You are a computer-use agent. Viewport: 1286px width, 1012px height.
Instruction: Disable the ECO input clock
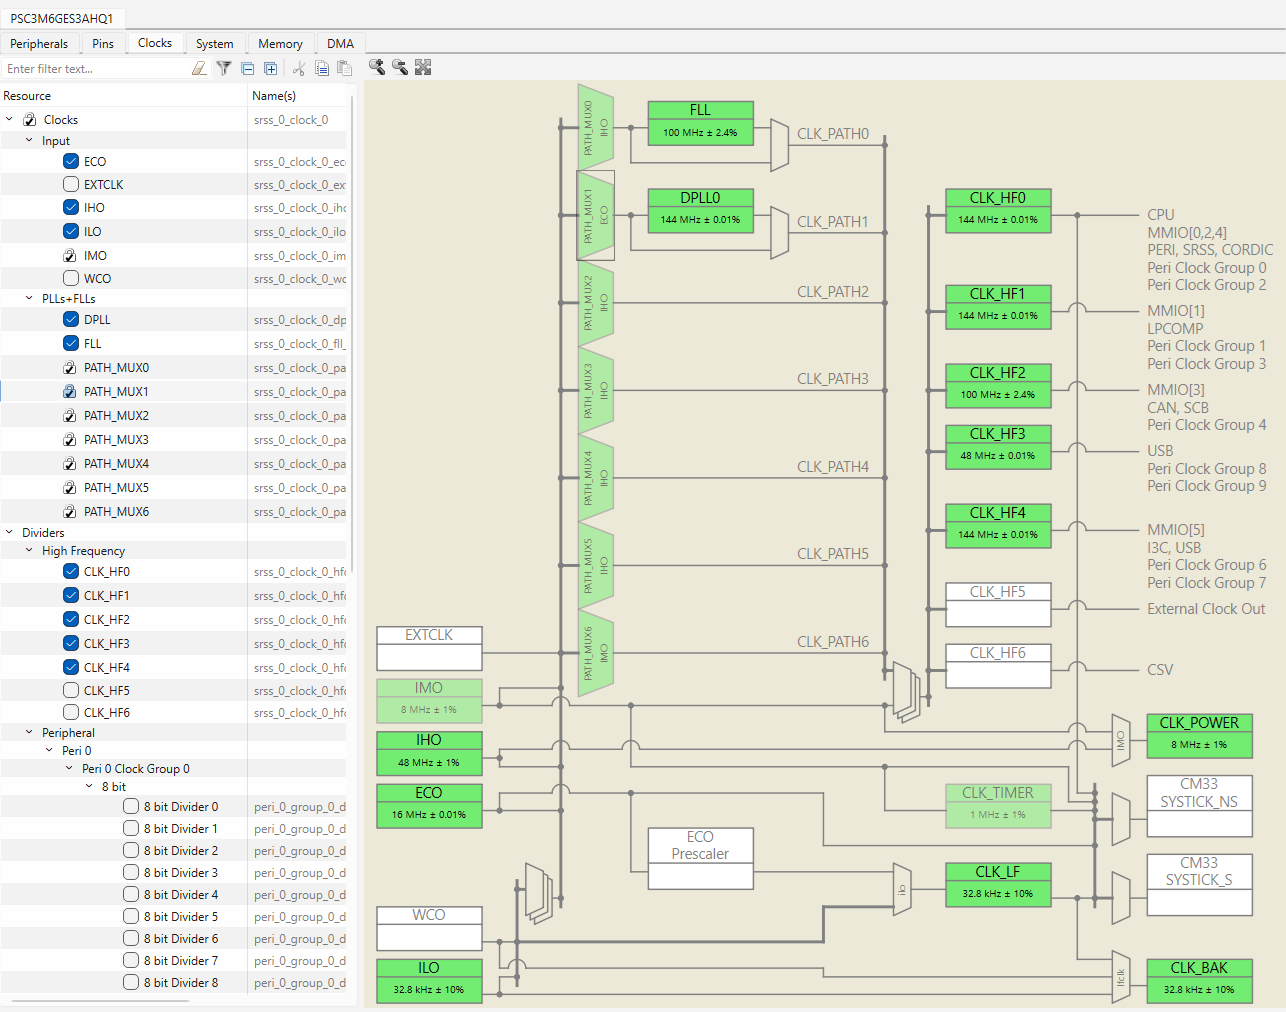(71, 161)
